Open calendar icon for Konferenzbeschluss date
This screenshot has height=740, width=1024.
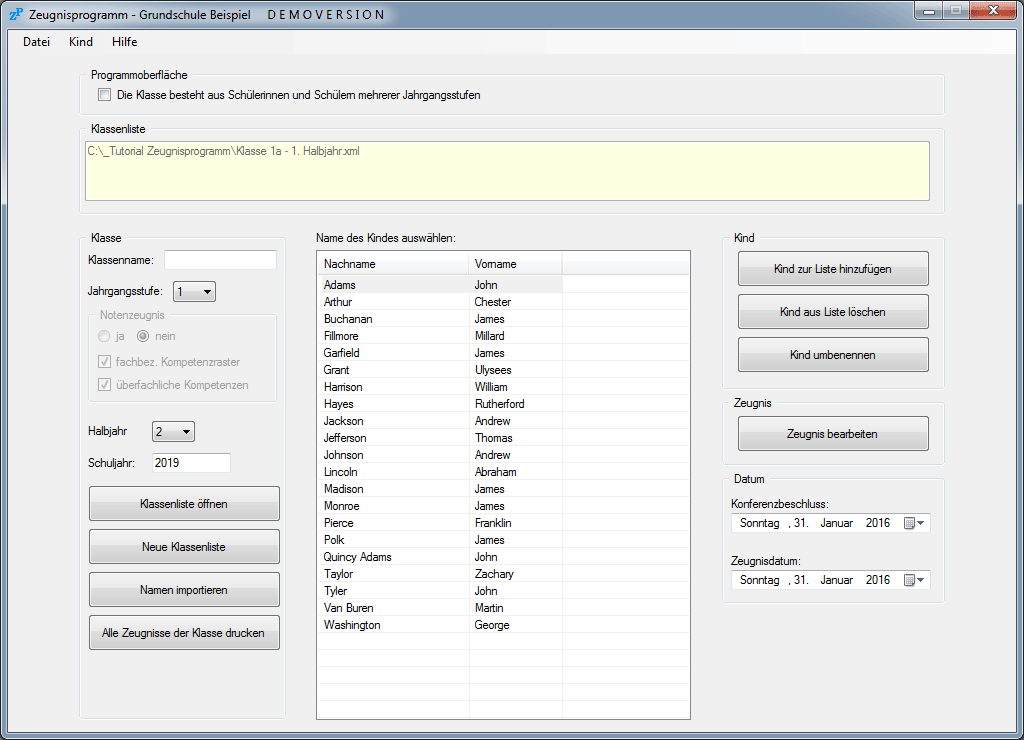coord(913,523)
